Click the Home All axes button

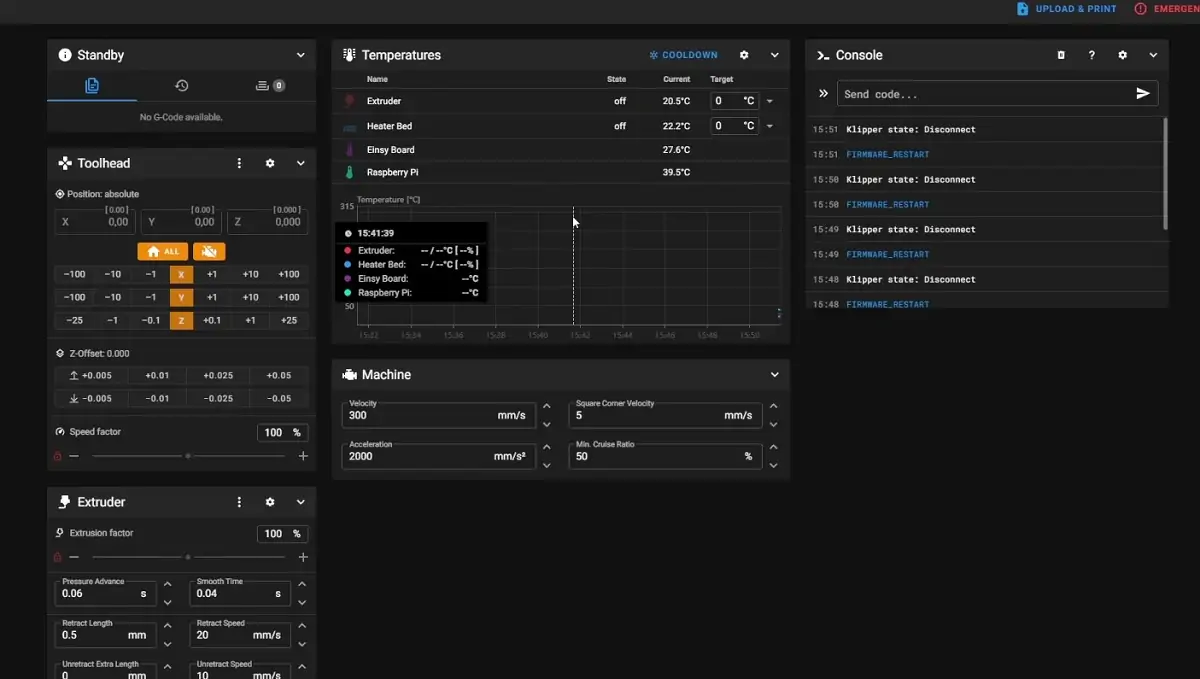pyautogui.click(x=163, y=251)
